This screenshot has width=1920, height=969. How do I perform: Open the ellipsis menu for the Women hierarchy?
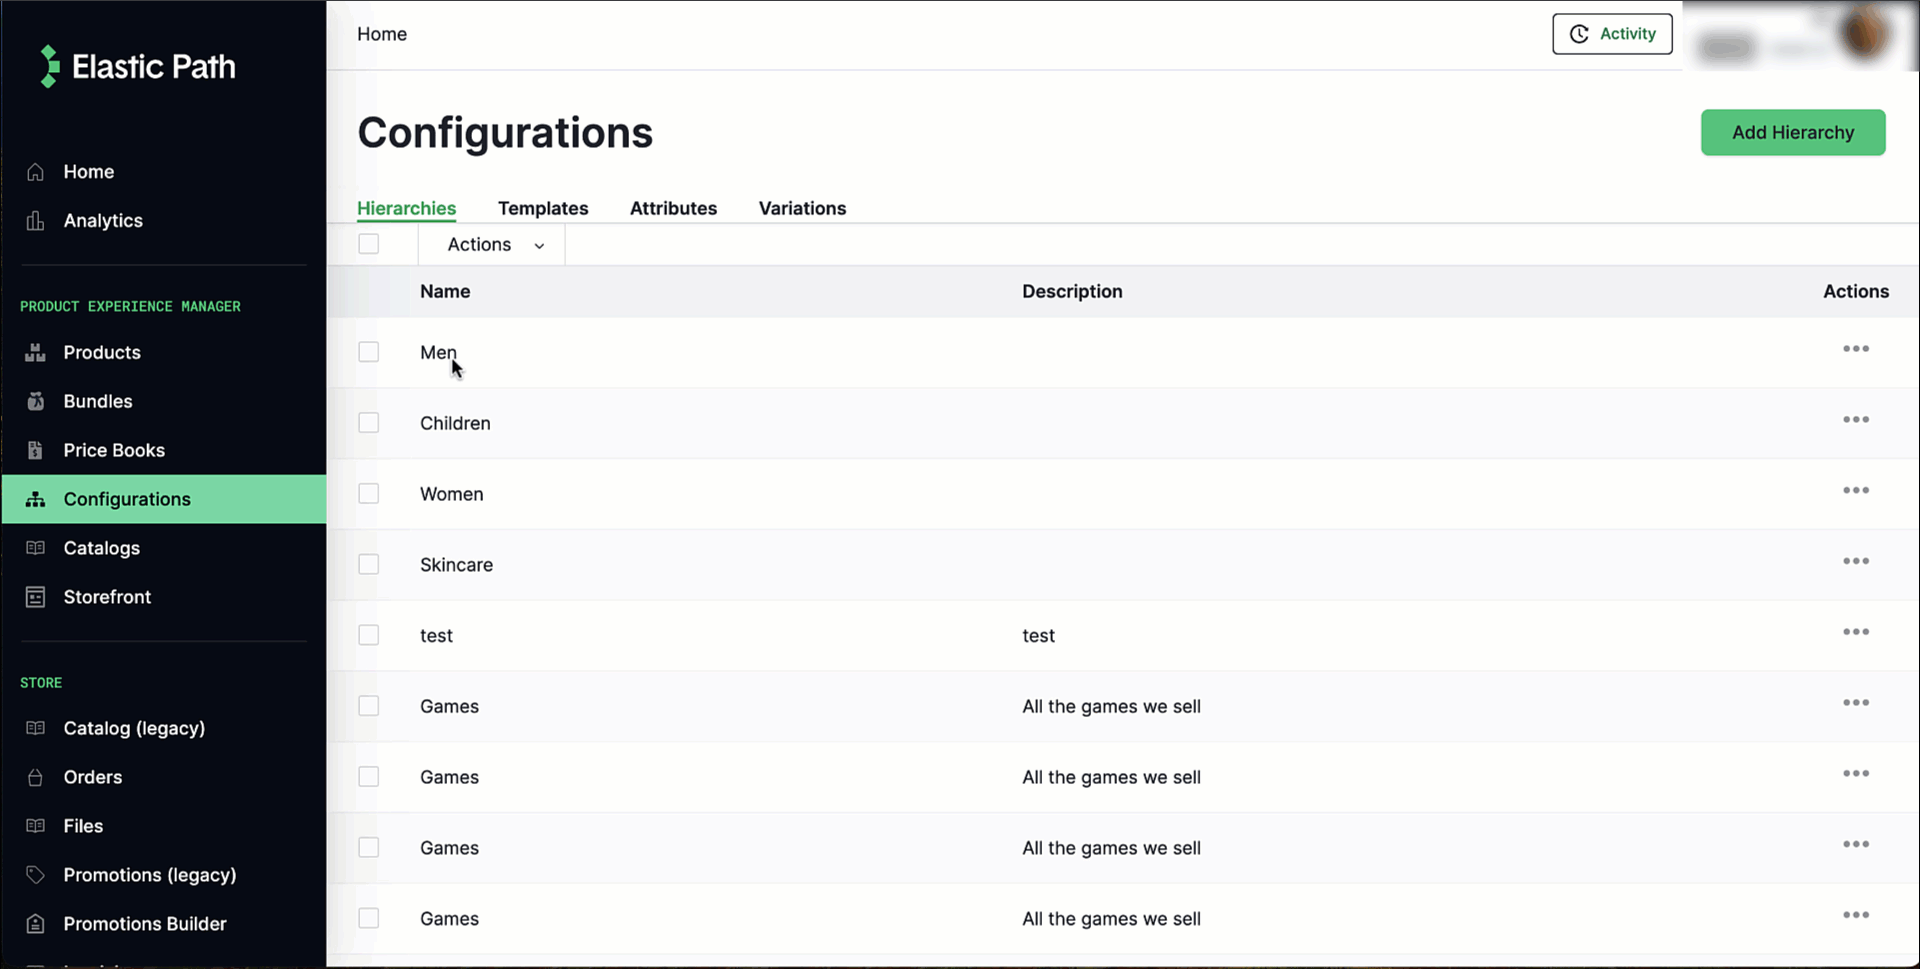[x=1855, y=490]
